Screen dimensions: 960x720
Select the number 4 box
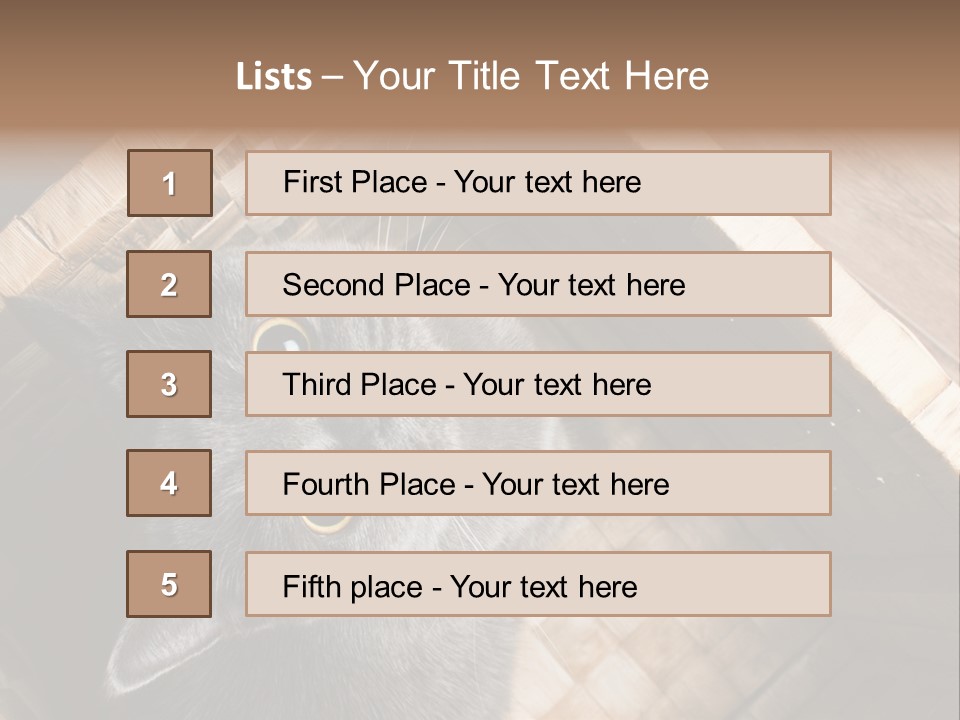click(169, 483)
